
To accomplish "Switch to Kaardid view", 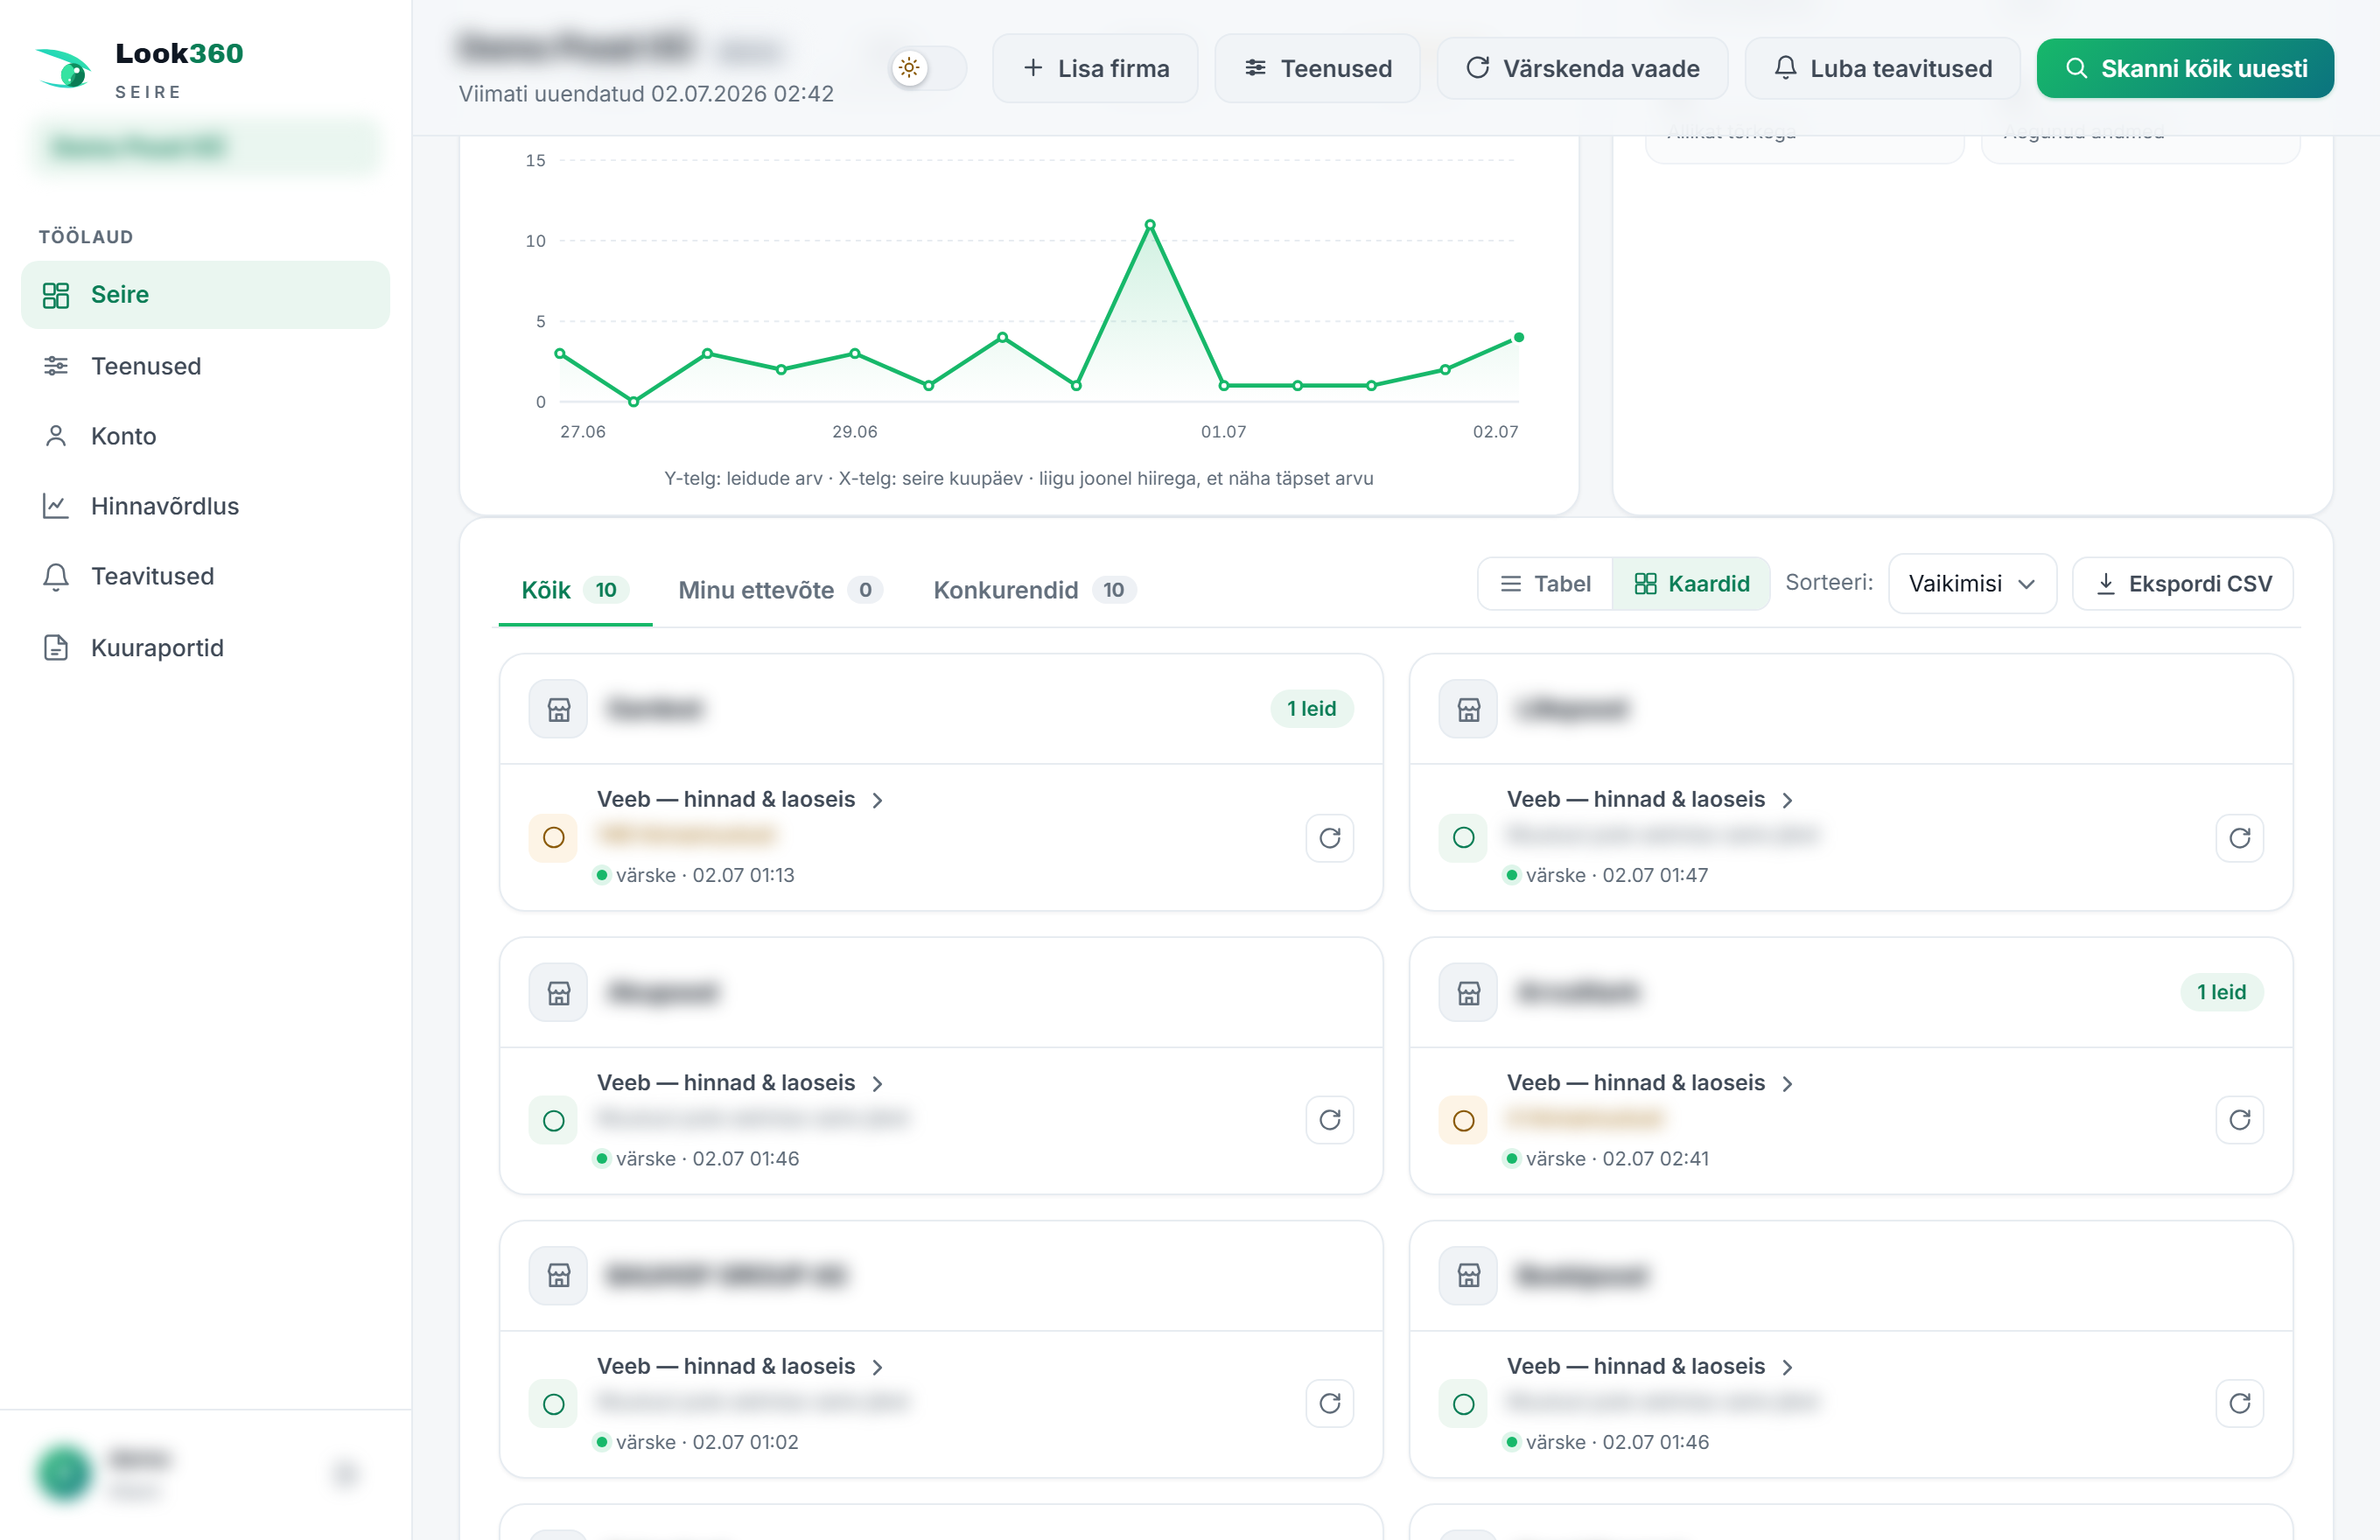I will click(1691, 583).
